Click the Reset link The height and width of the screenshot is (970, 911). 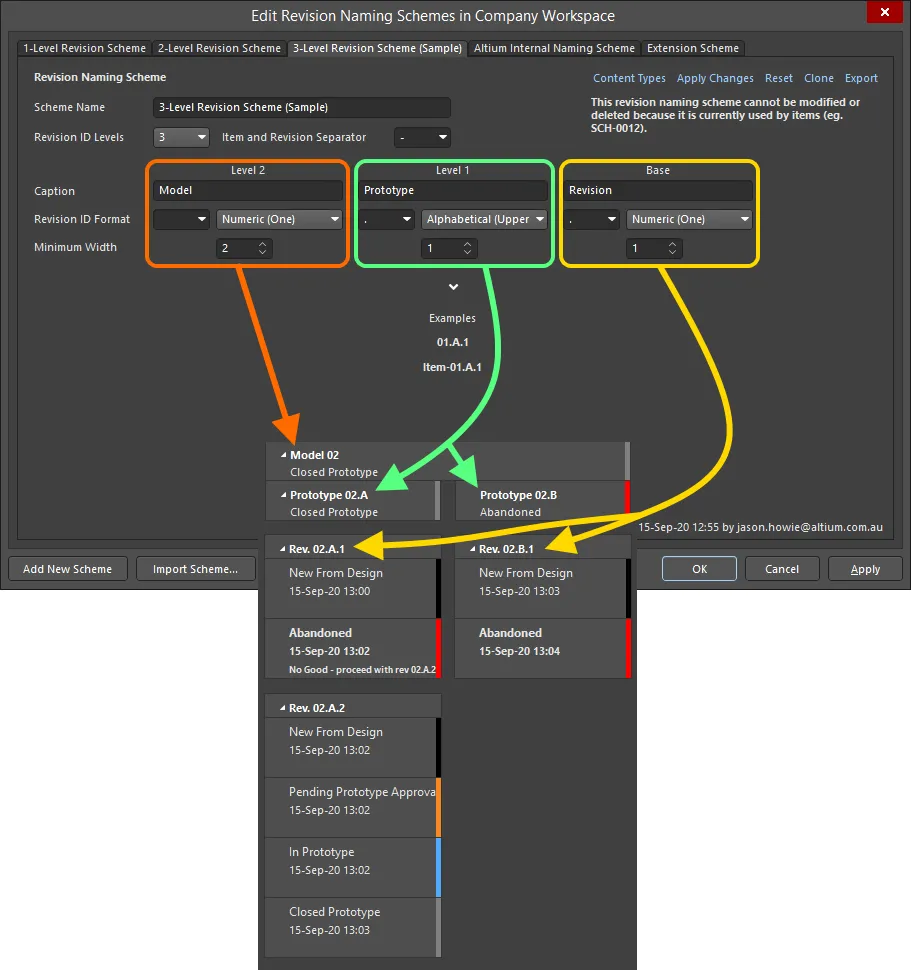click(x=779, y=78)
